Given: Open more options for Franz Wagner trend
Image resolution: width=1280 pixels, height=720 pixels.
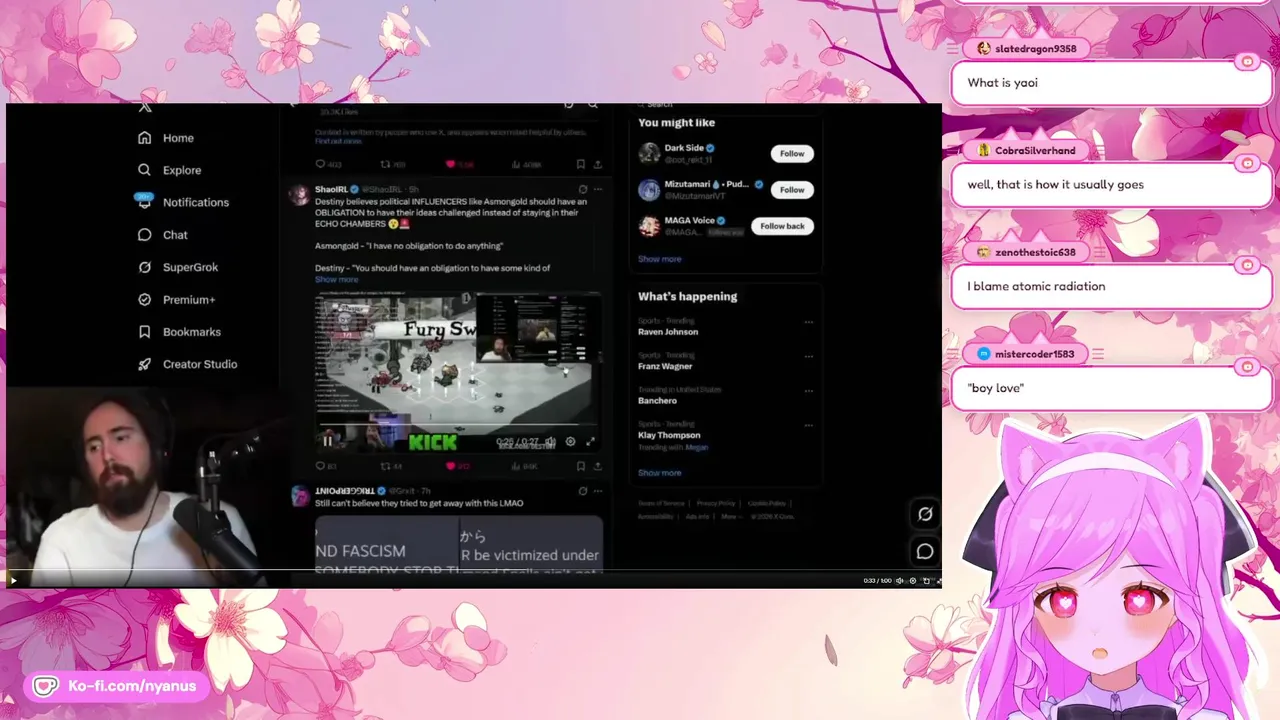Looking at the screenshot, I should tap(808, 356).
